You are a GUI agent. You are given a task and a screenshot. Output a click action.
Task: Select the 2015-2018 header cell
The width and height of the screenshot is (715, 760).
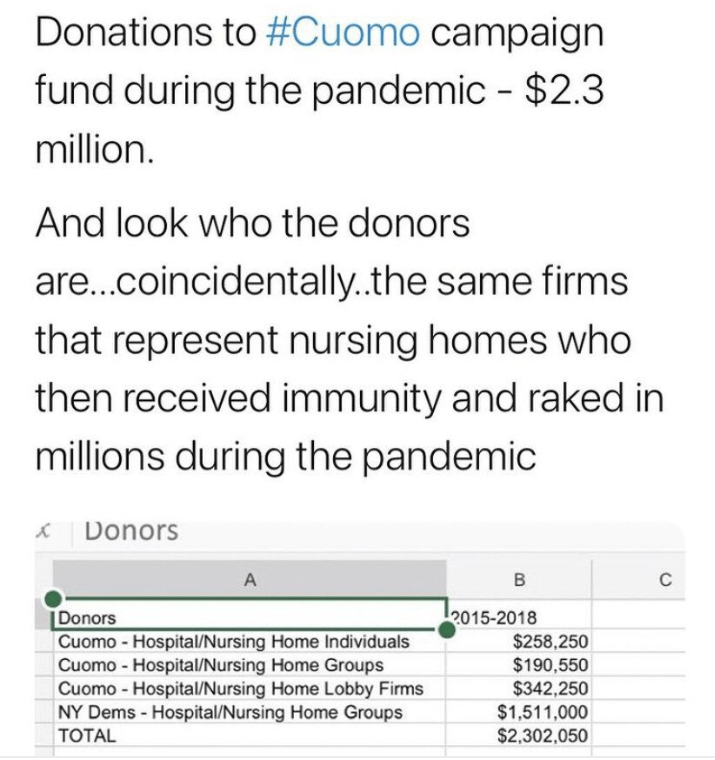click(517, 619)
